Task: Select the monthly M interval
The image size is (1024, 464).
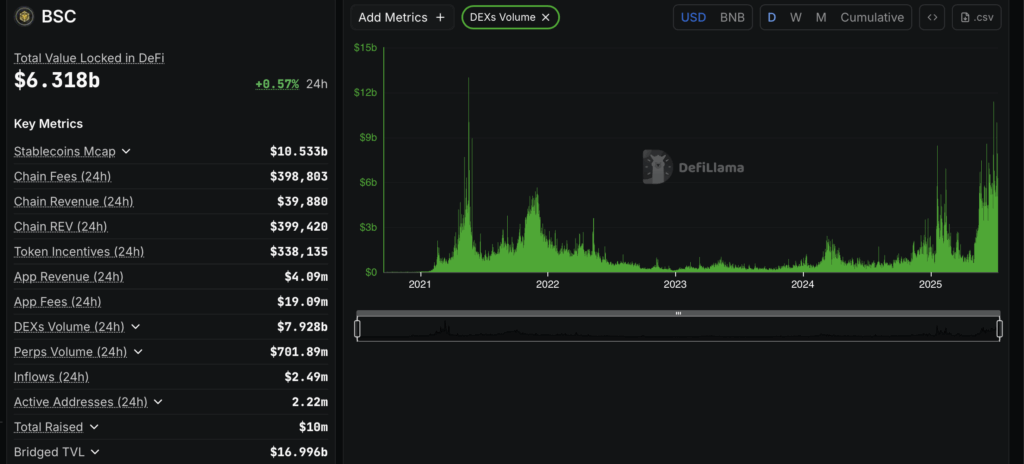Action: click(821, 18)
